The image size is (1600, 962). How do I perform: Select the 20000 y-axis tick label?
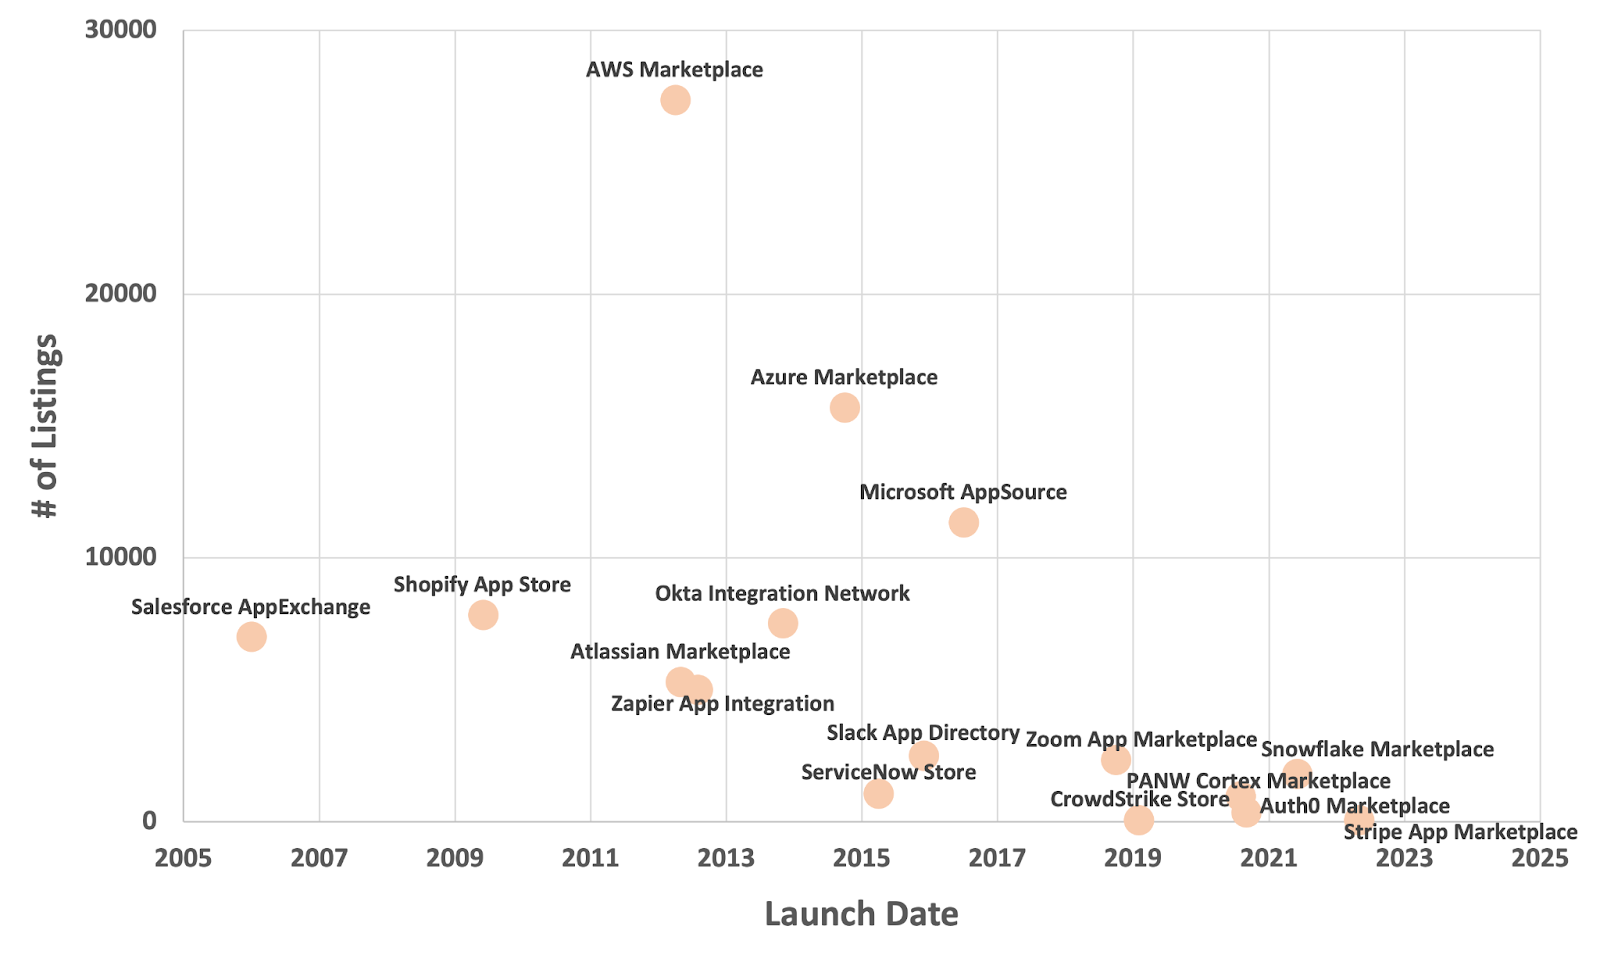point(120,293)
